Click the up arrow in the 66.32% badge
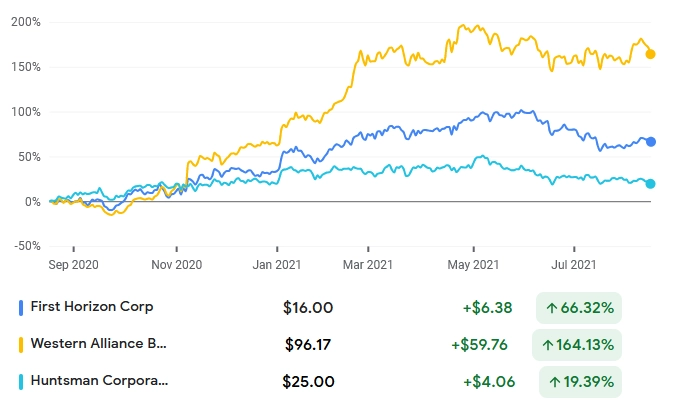This screenshot has width=673, height=404. coord(548,307)
